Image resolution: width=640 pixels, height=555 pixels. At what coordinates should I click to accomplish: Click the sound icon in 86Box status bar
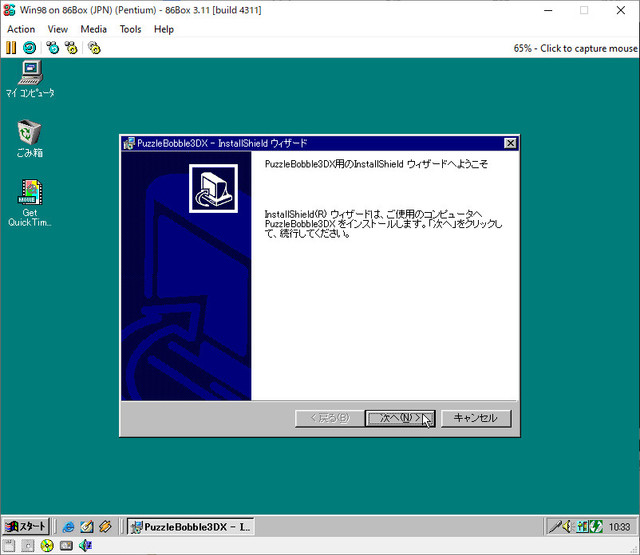(x=85, y=546)
